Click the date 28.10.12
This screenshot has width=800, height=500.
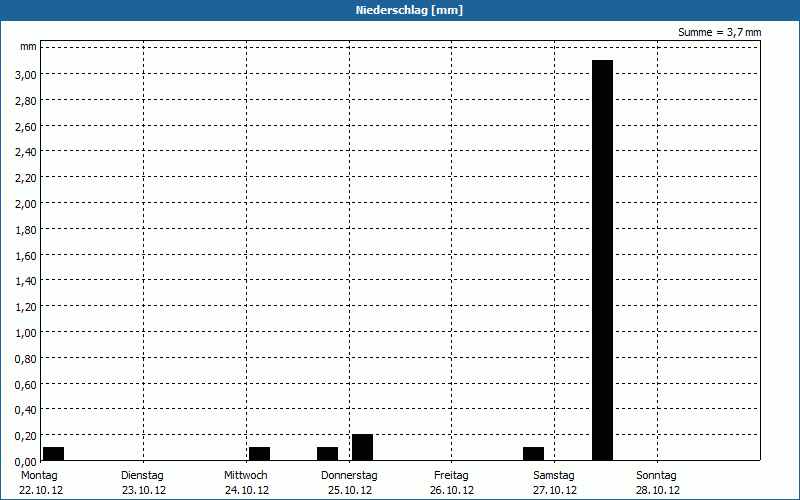[658, 491]
